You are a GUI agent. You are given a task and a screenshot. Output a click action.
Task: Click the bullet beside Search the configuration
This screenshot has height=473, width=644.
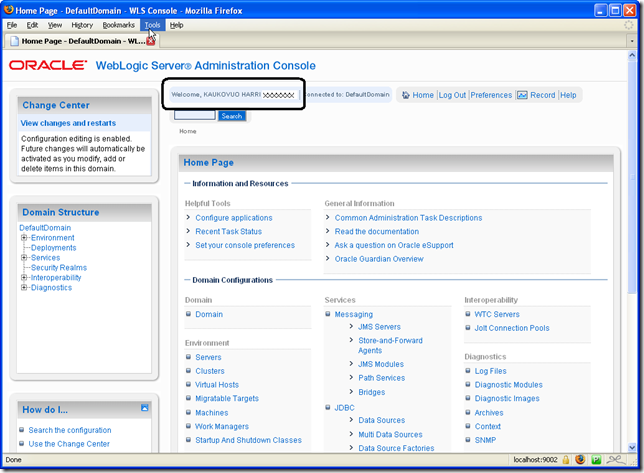tap(22, 429)
